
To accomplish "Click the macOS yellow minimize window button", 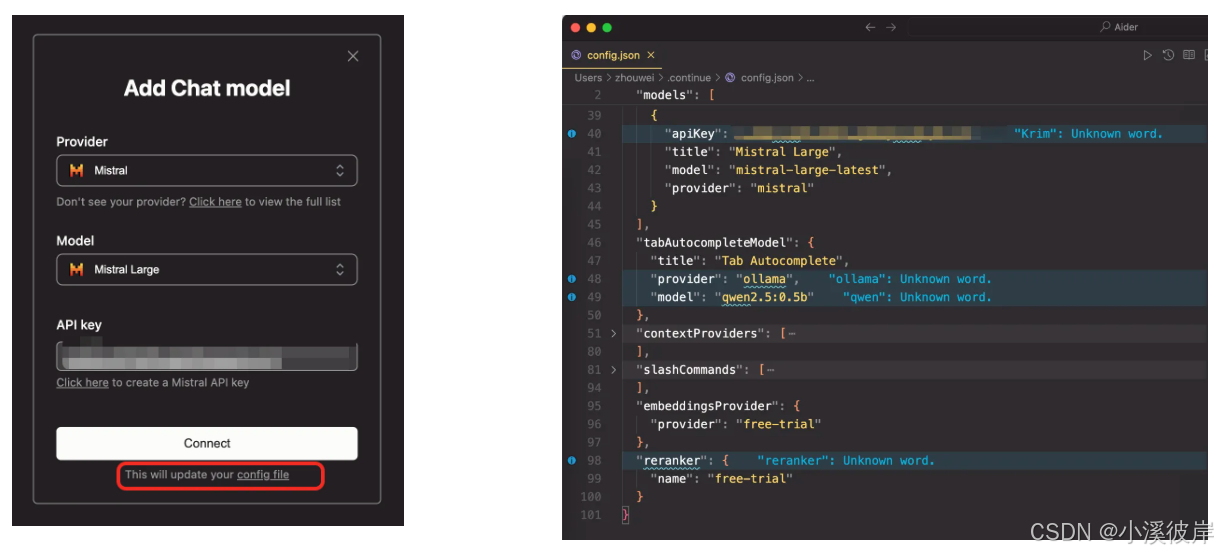I will 591,27.
